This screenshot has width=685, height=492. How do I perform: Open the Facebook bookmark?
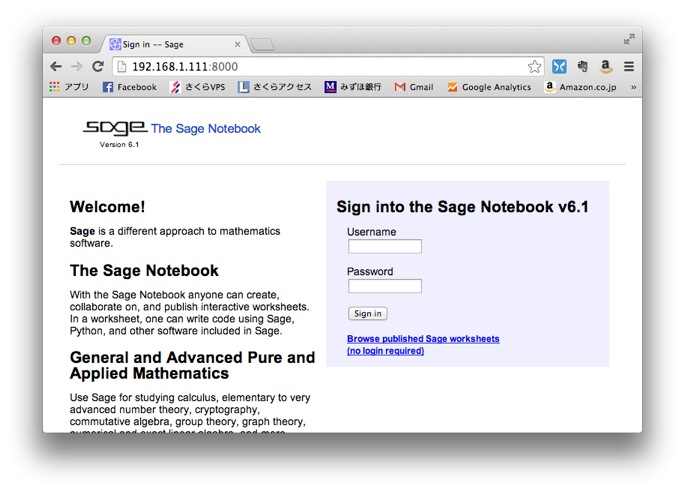pyautogui.click(x=130, y=87)
